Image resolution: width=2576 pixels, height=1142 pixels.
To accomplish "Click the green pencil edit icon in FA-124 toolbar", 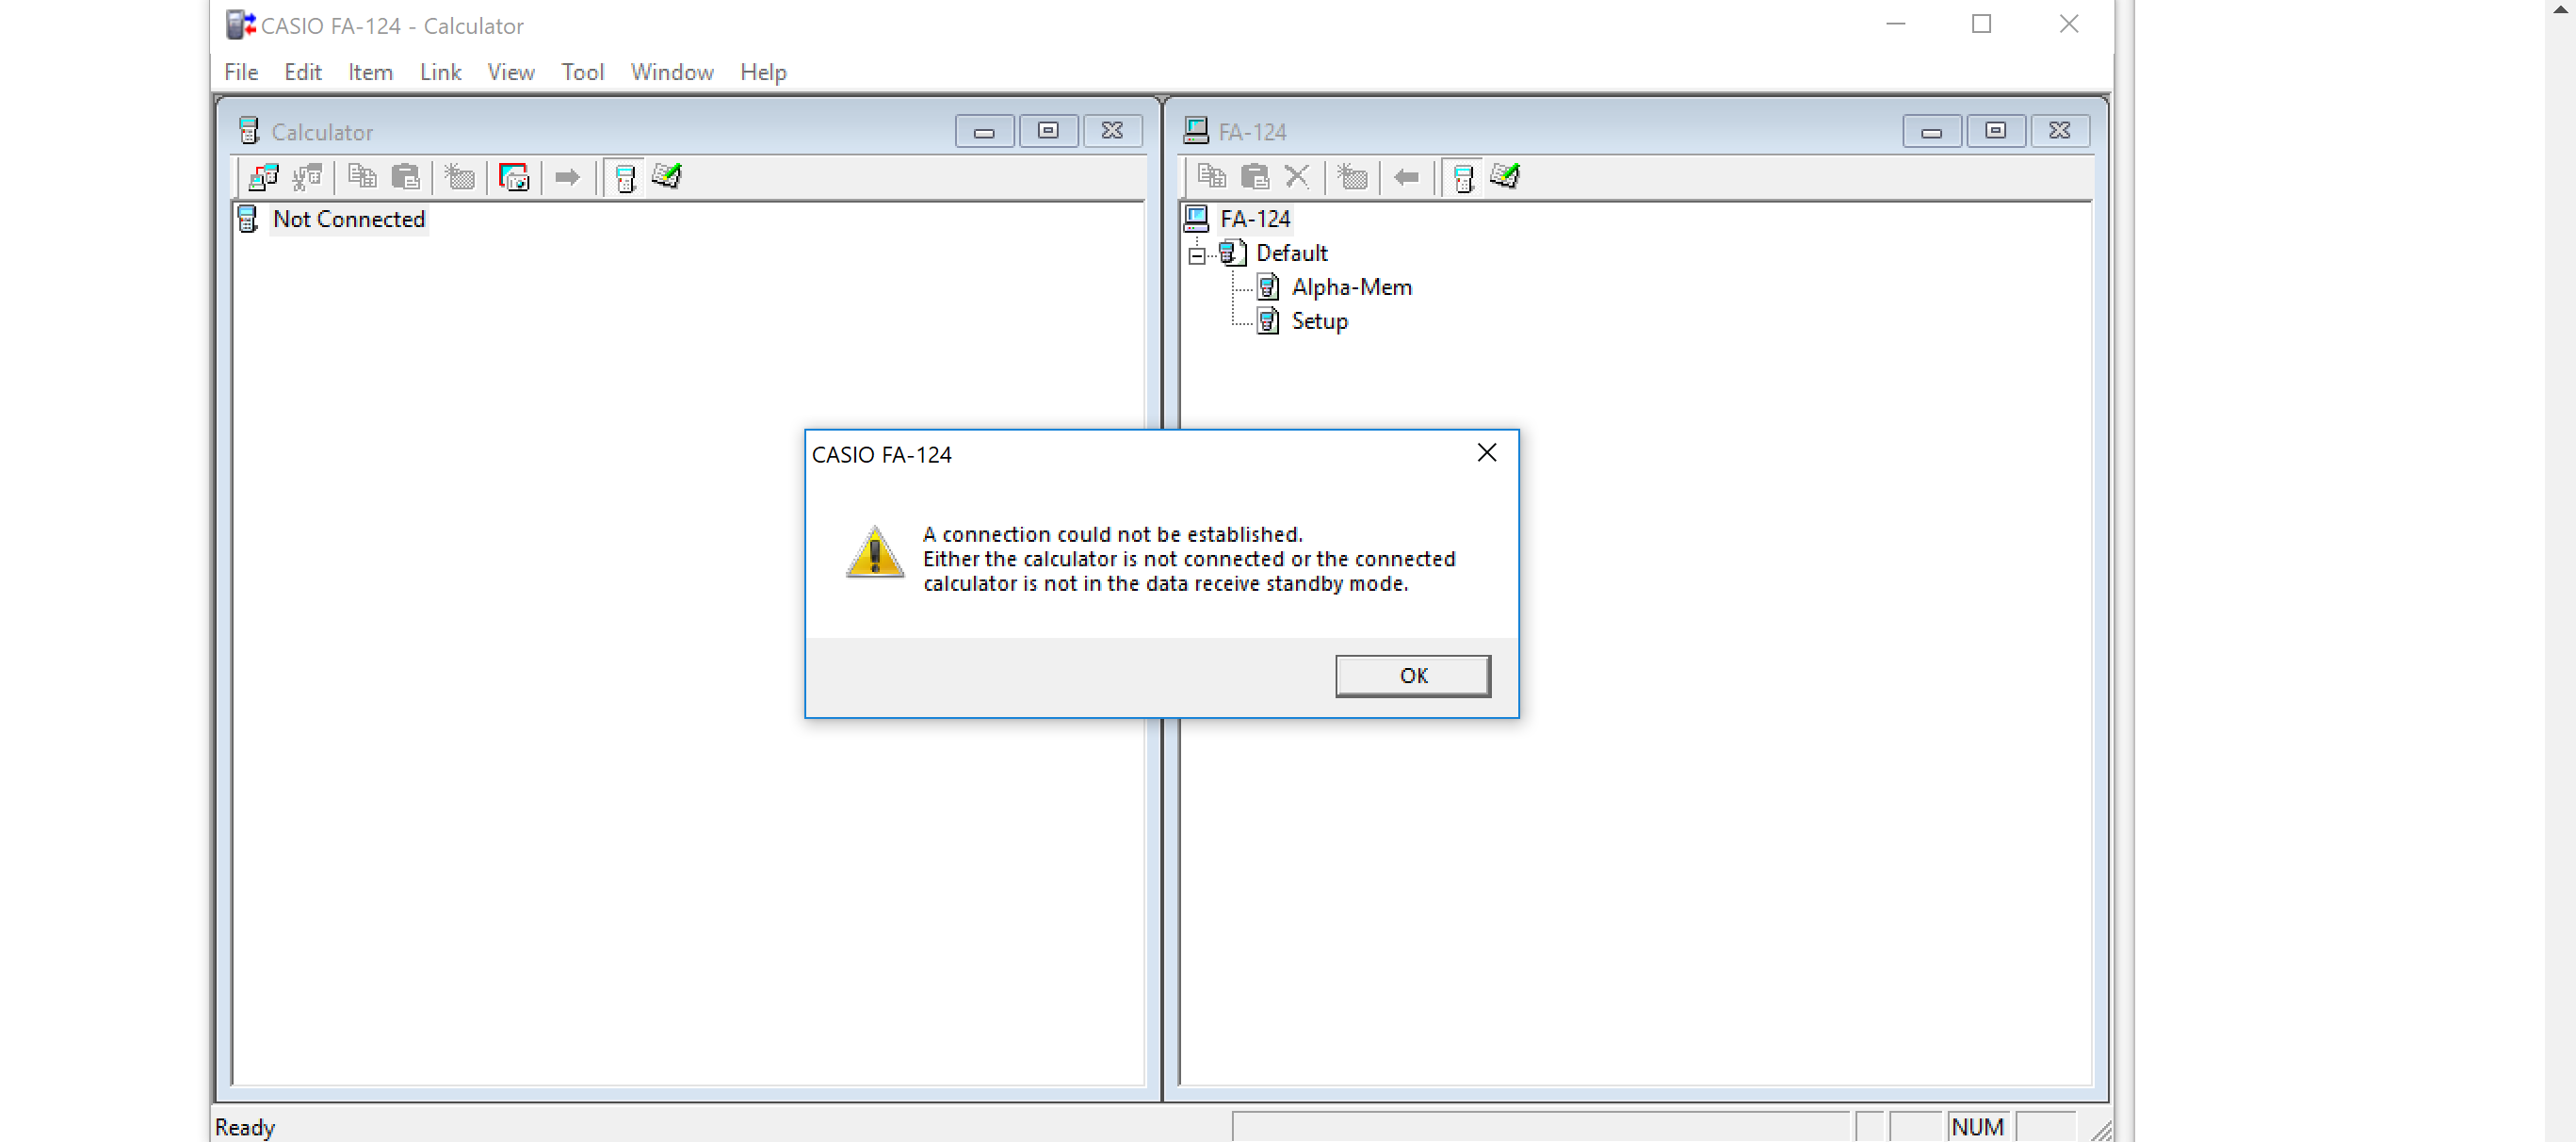I will click(x=1505, y=177).
